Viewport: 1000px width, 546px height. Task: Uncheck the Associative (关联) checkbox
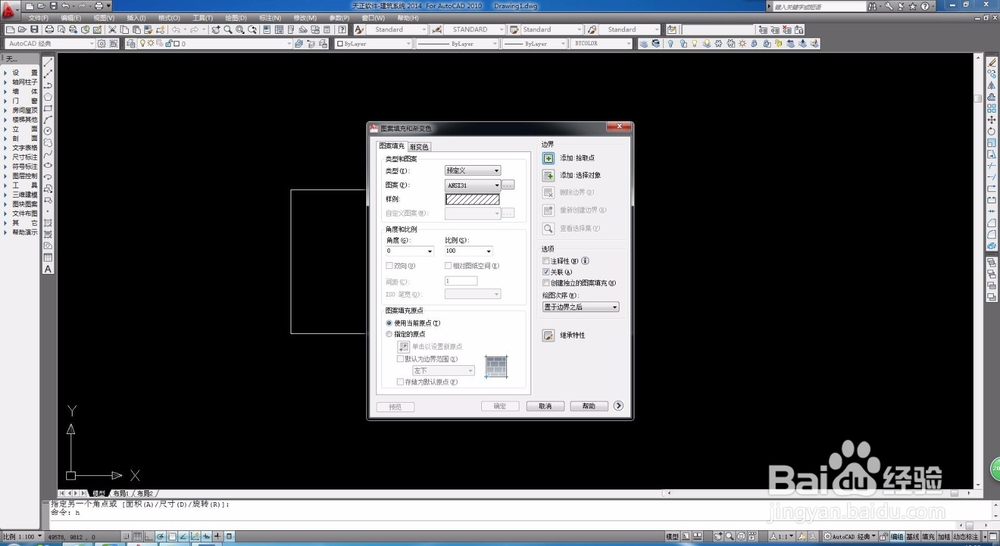[x=546, y=272]
